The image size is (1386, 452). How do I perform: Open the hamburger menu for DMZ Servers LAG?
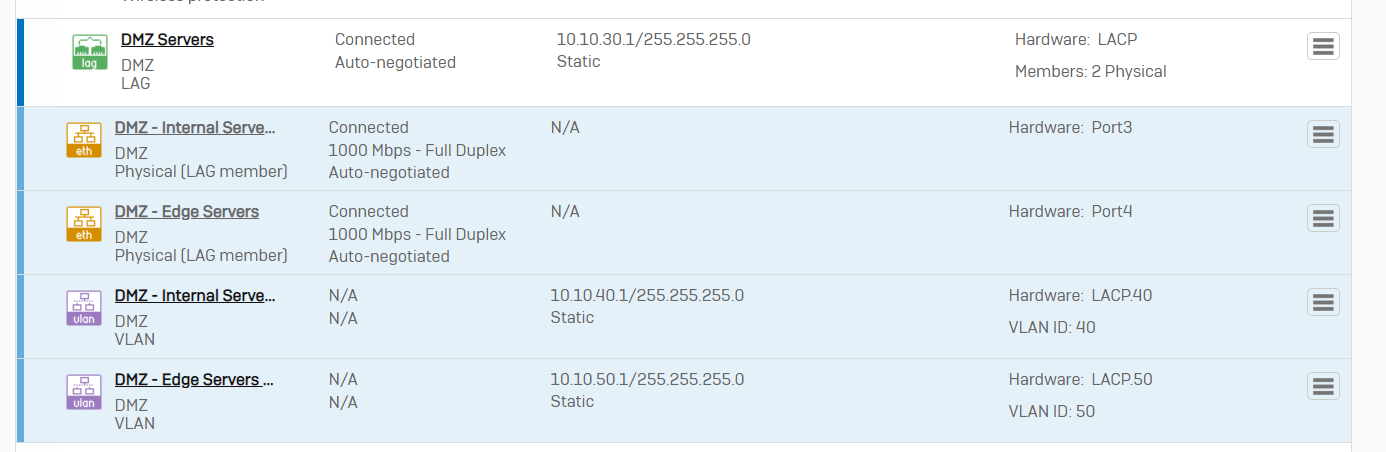click(1323, 46)
